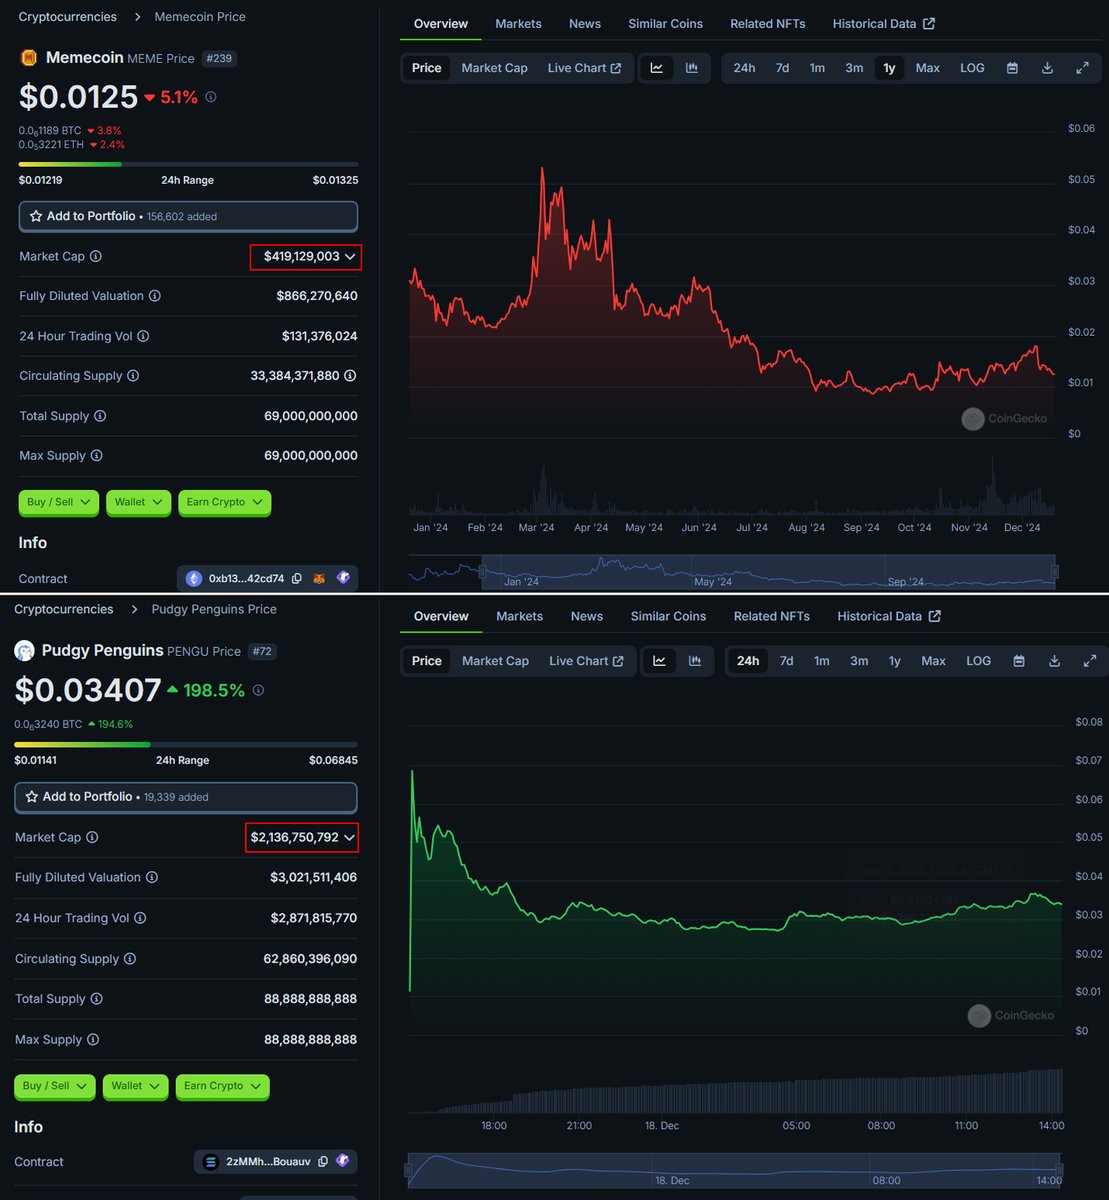Select Overview tab on Pudgy Penguins page
The height and width of the screenshot is (1200, 1109).
[x=441, y=617]
